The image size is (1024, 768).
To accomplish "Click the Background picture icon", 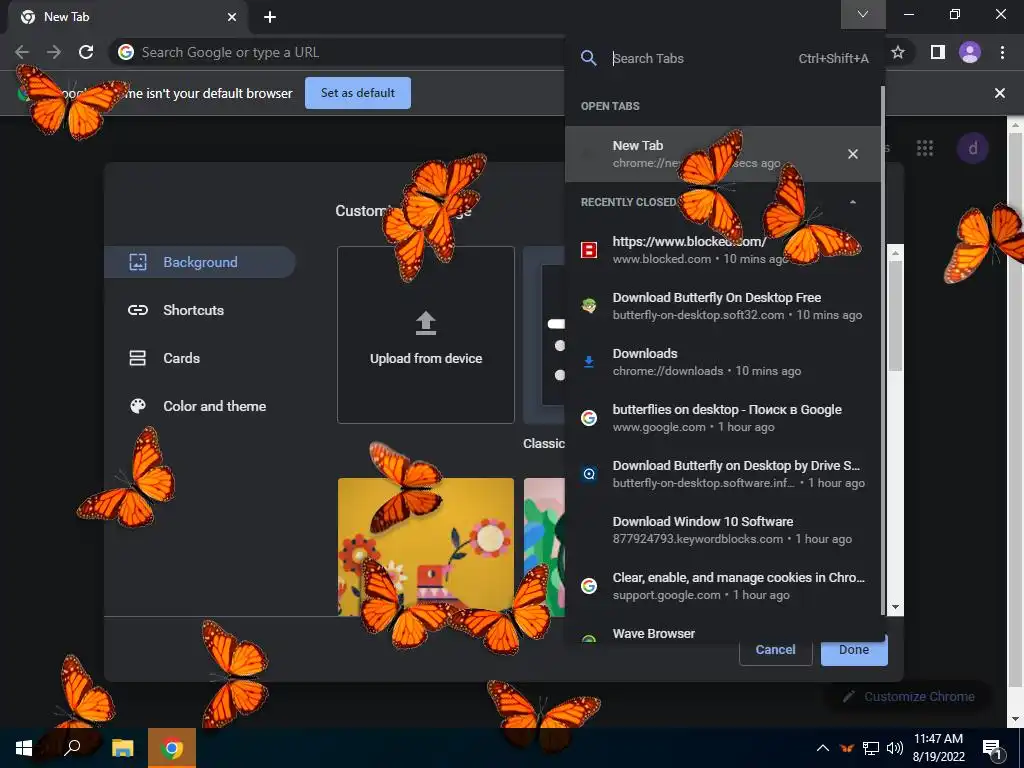I will point(138,262).
